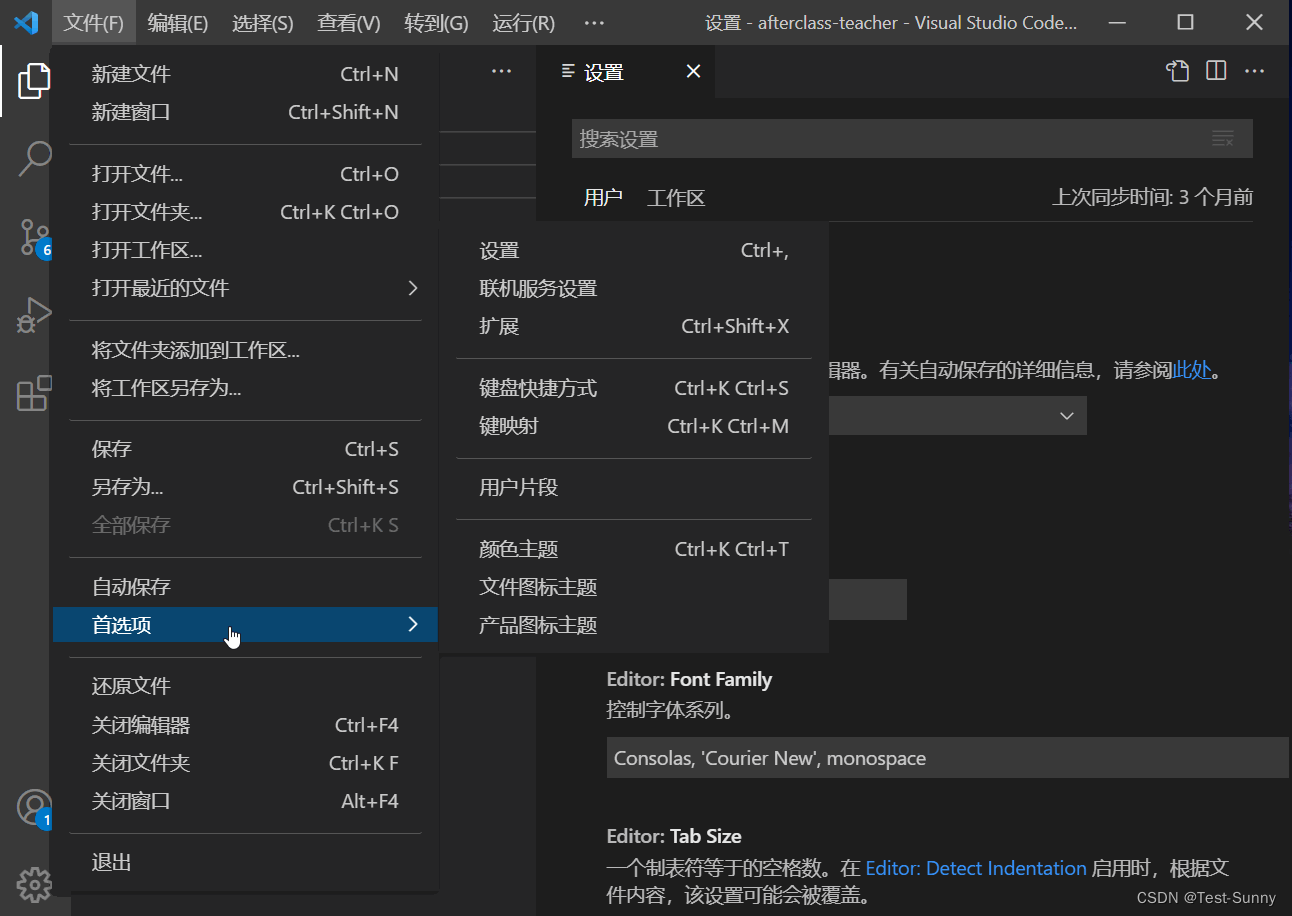
Task: Select 另存为... in the file menu
Action: point(245,487)
